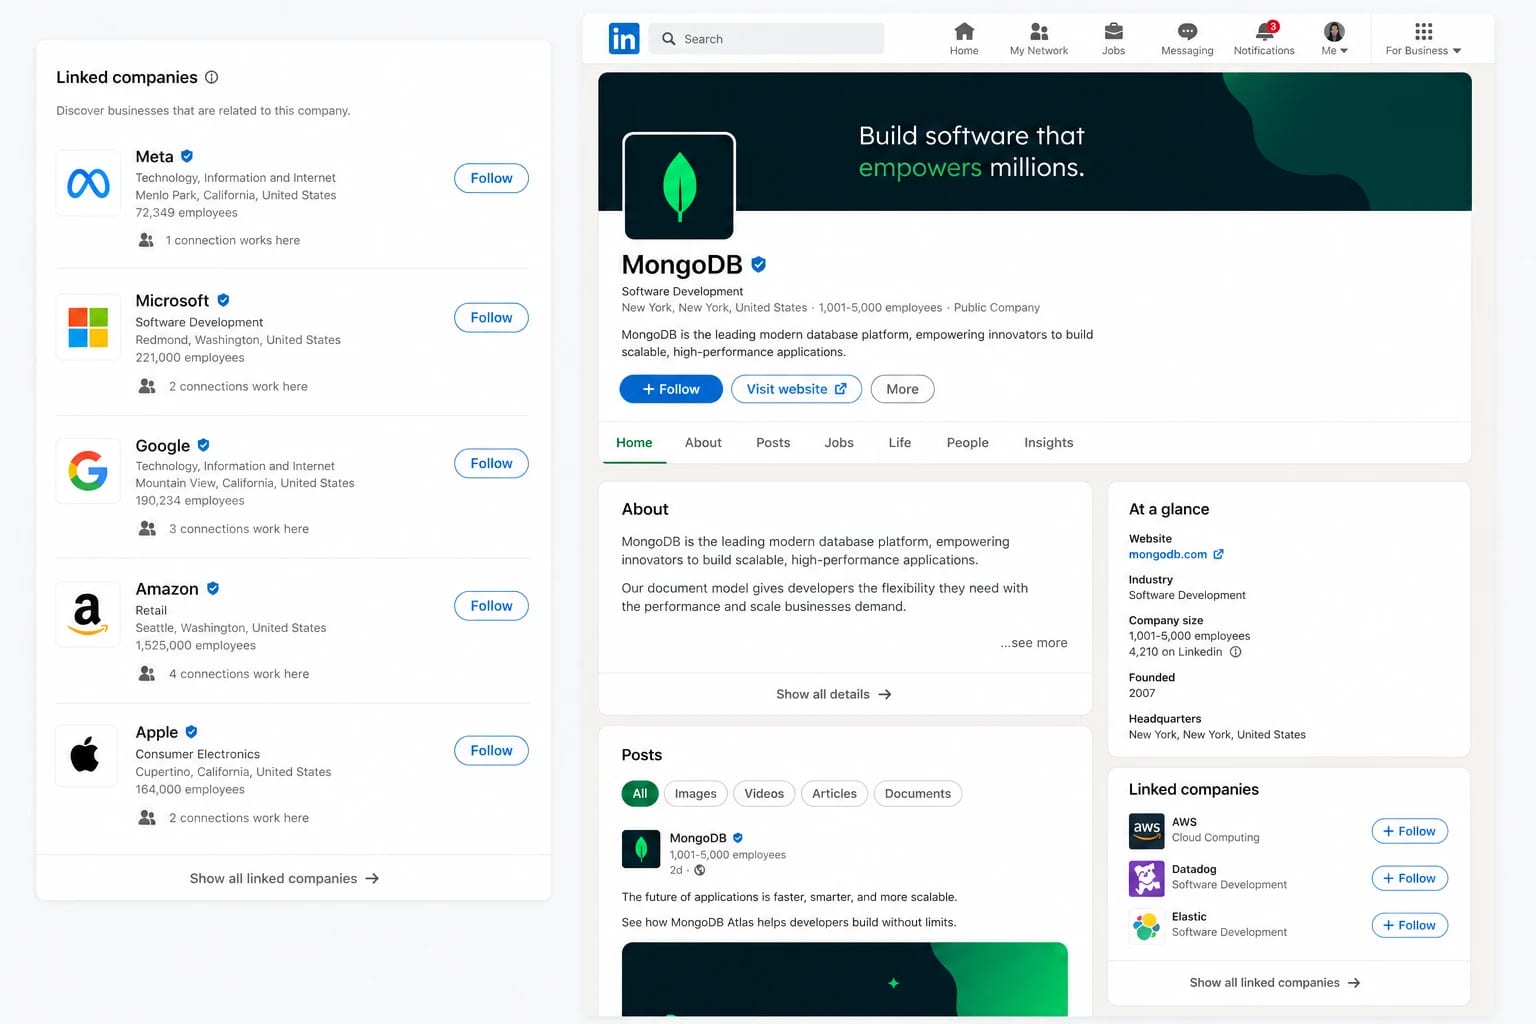Viewport: 1536px width, 1024px height.
Task: Click the Amazon logo
Action: (88, 614)
